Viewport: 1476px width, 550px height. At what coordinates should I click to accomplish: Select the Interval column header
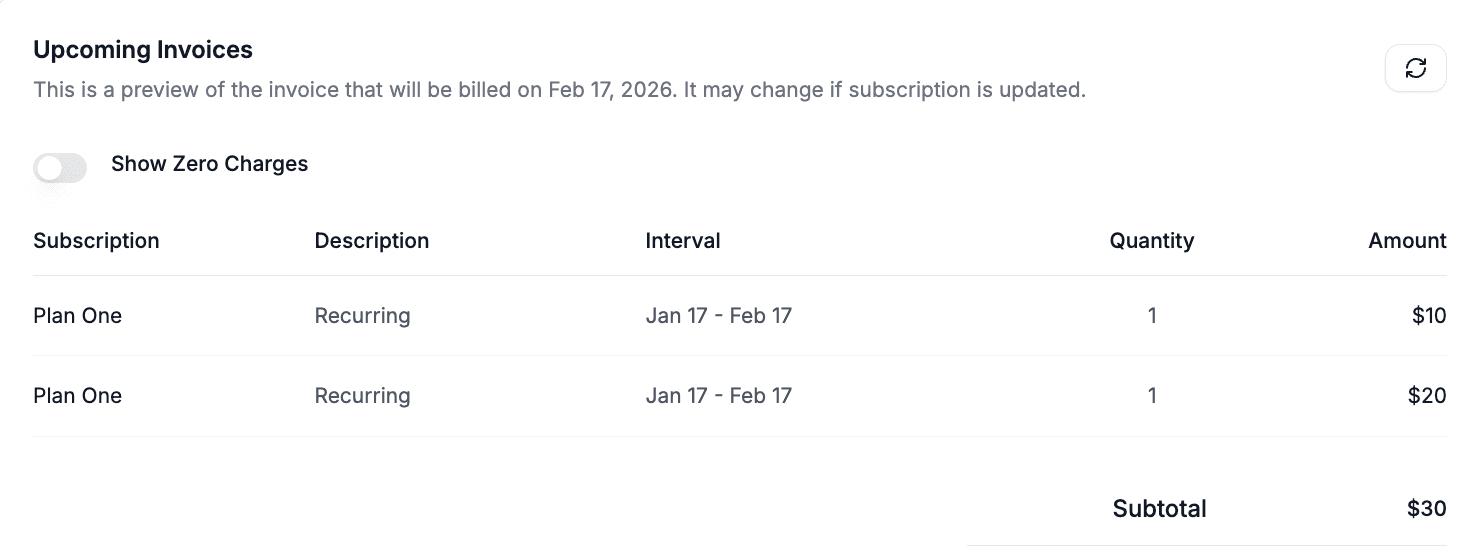(x=683, y=241)
